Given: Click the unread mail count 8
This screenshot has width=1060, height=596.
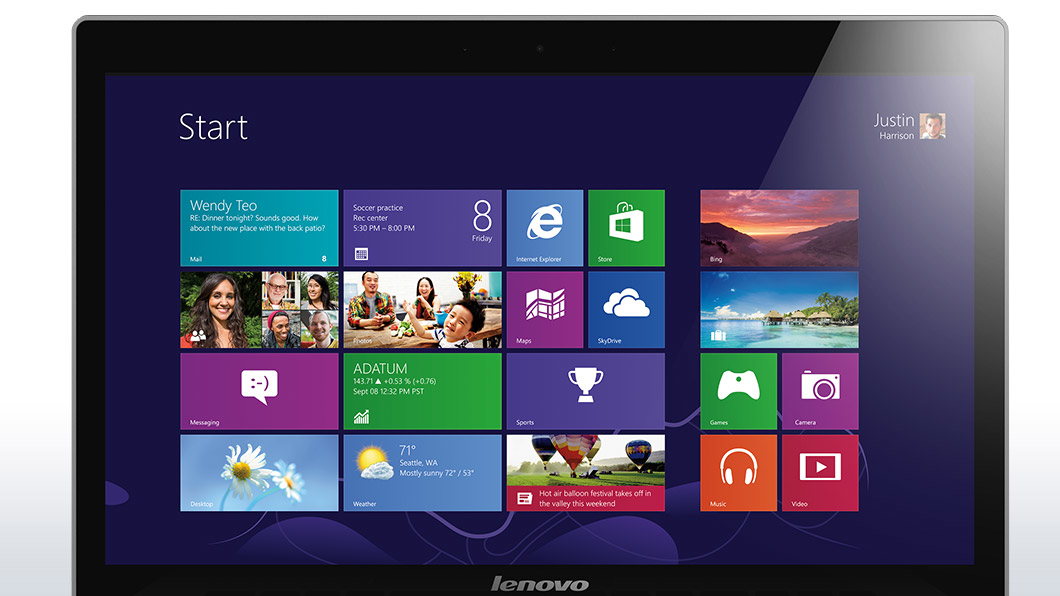Looking at the screenshot, I should coord(324,259).
